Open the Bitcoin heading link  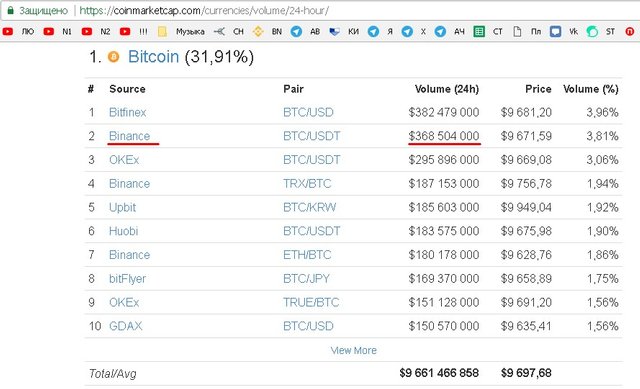(x=153, y=57)
